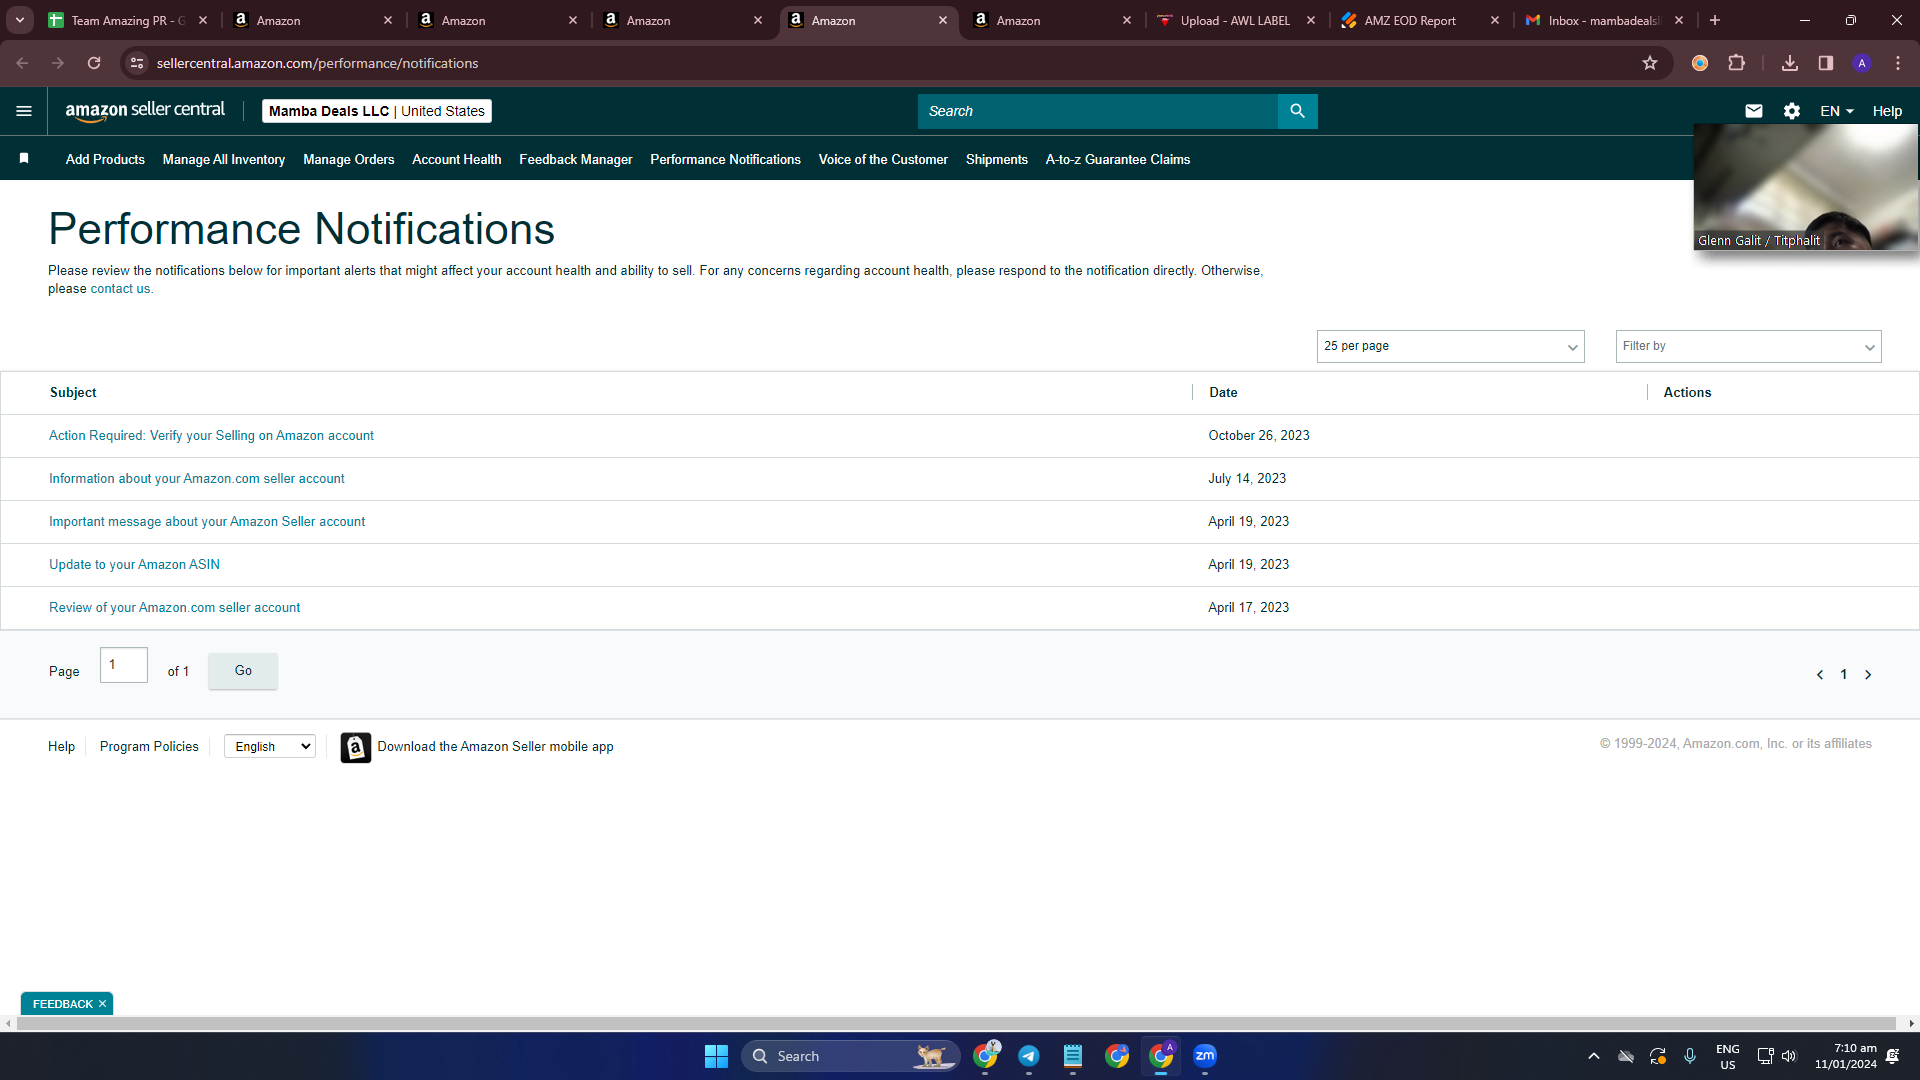Open the Windows Start menu

pyautogui.click(x=716, y=1056)
